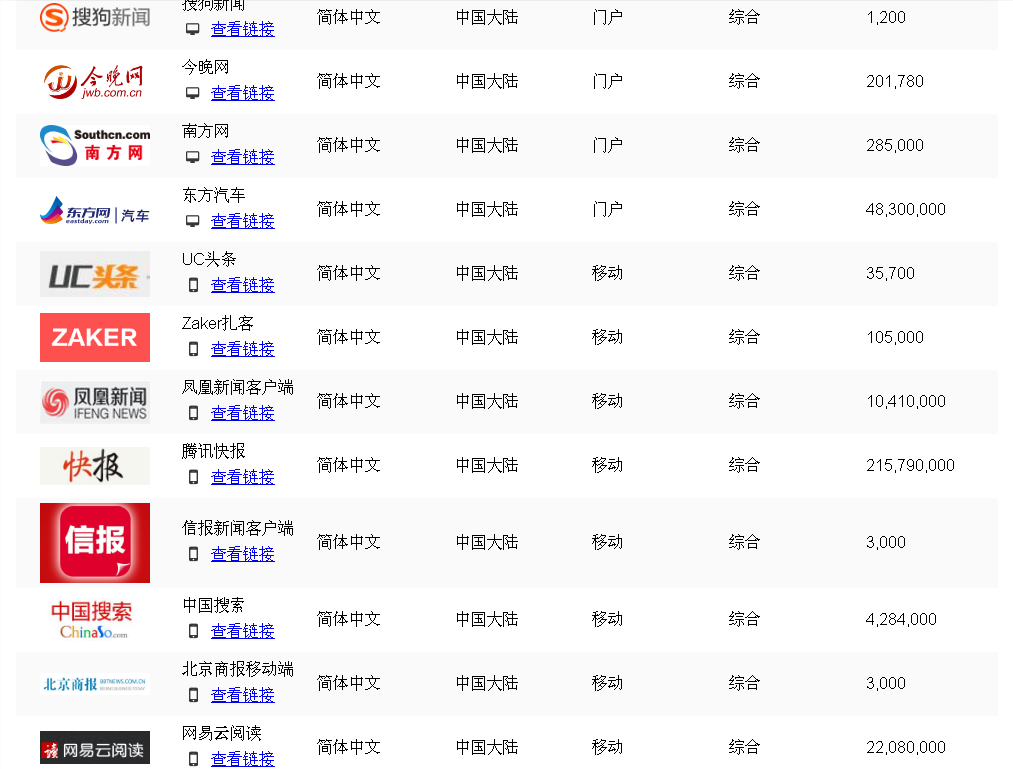This screenshot has height=769, width=1013.
Task: Click the red 信报 app logo
Action: coord(95,543)
